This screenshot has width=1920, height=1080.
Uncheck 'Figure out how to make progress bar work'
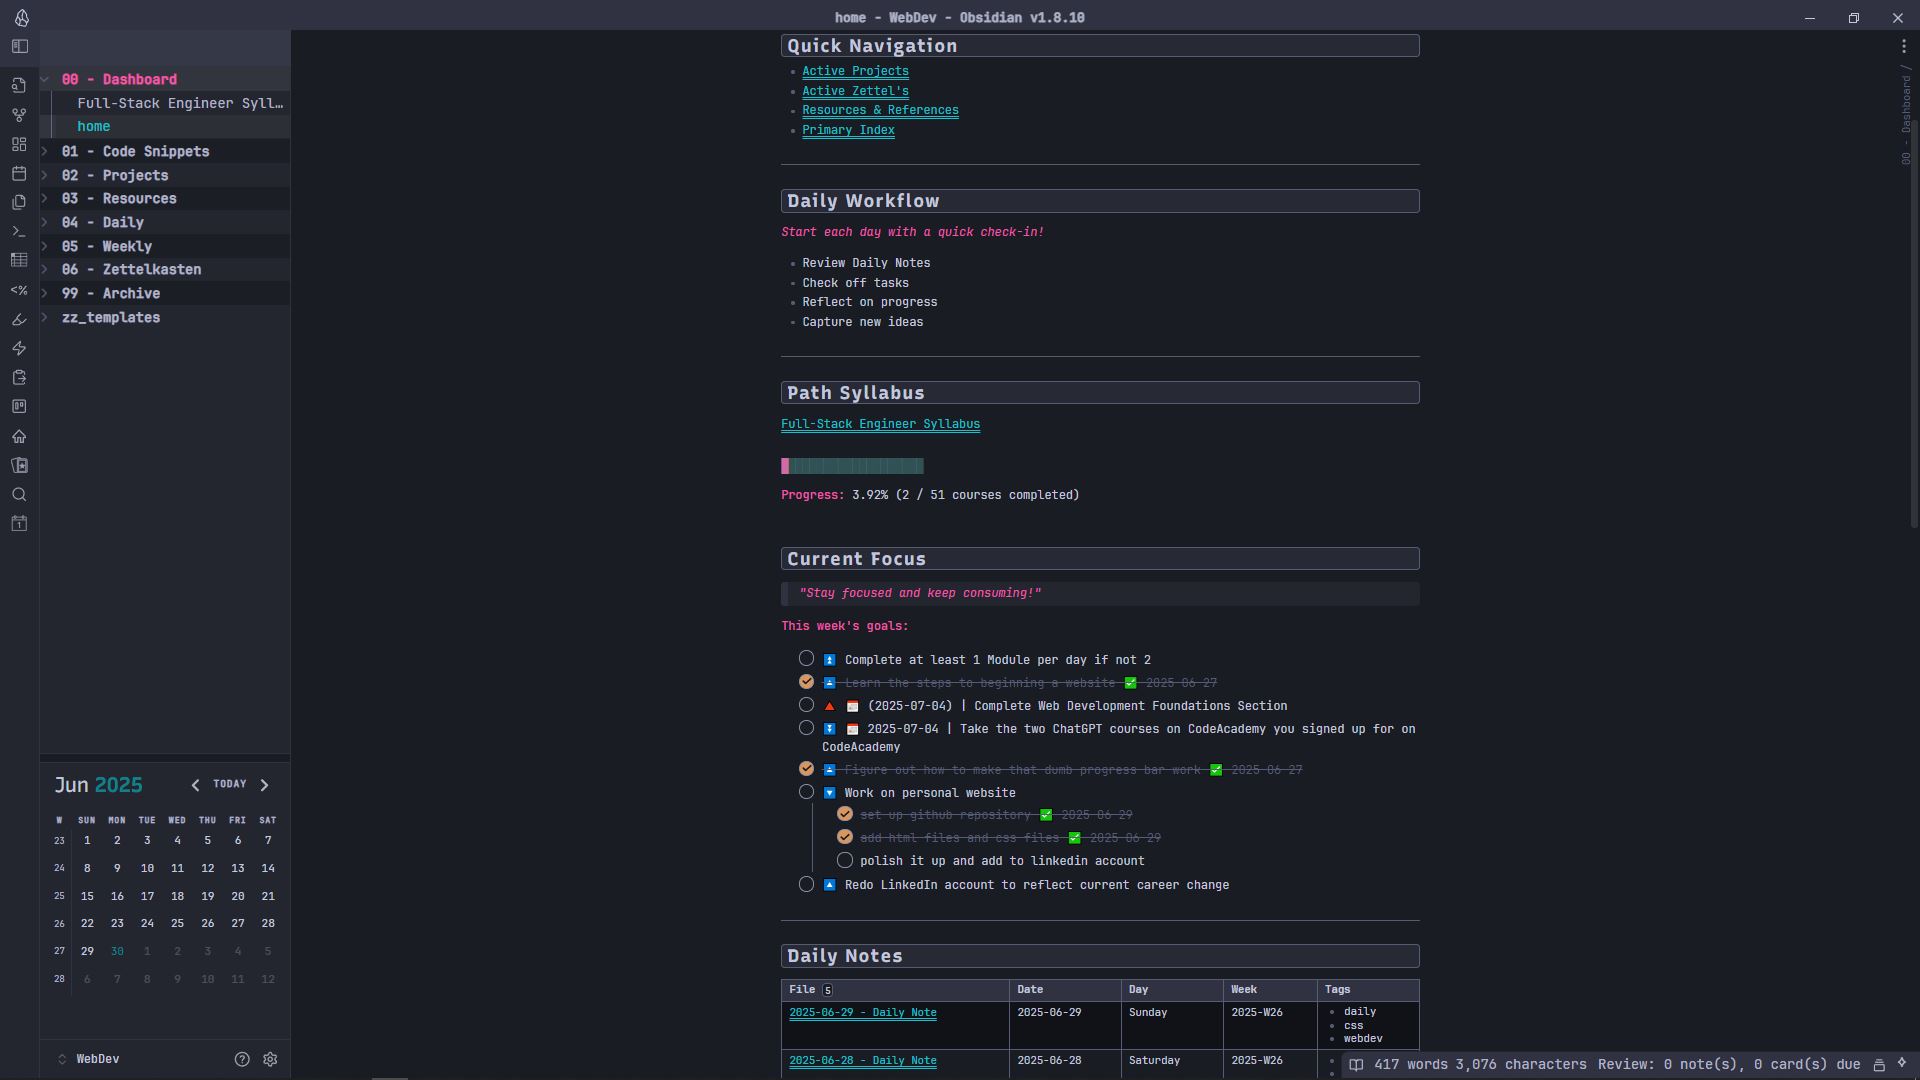[x=806, y=768]
